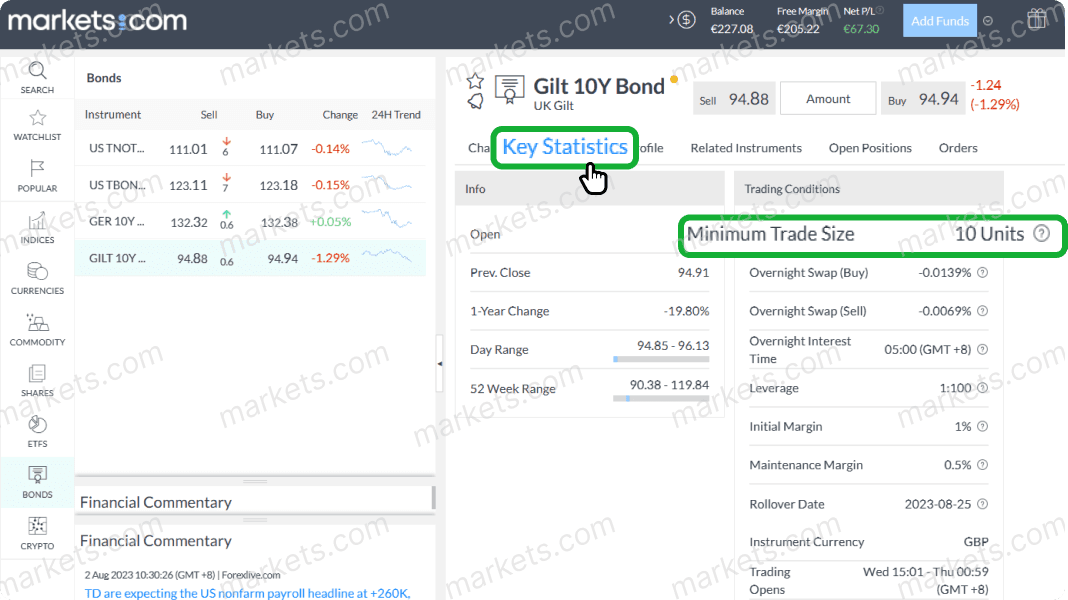Expand the account balance details chevron
1068x600 pixels.
click(x=671, y=18)
